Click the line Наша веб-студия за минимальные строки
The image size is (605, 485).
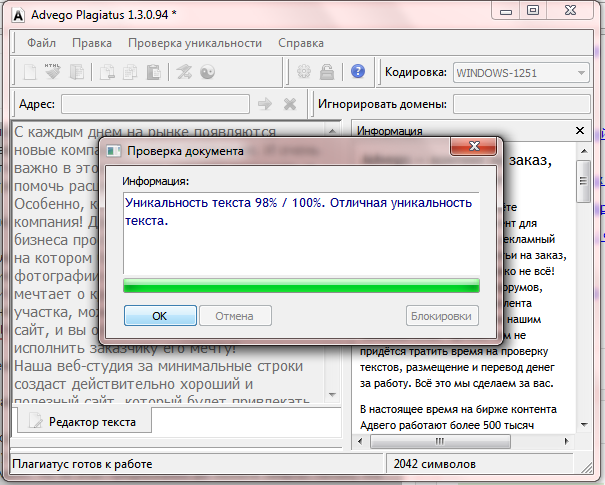click(159, 366)
